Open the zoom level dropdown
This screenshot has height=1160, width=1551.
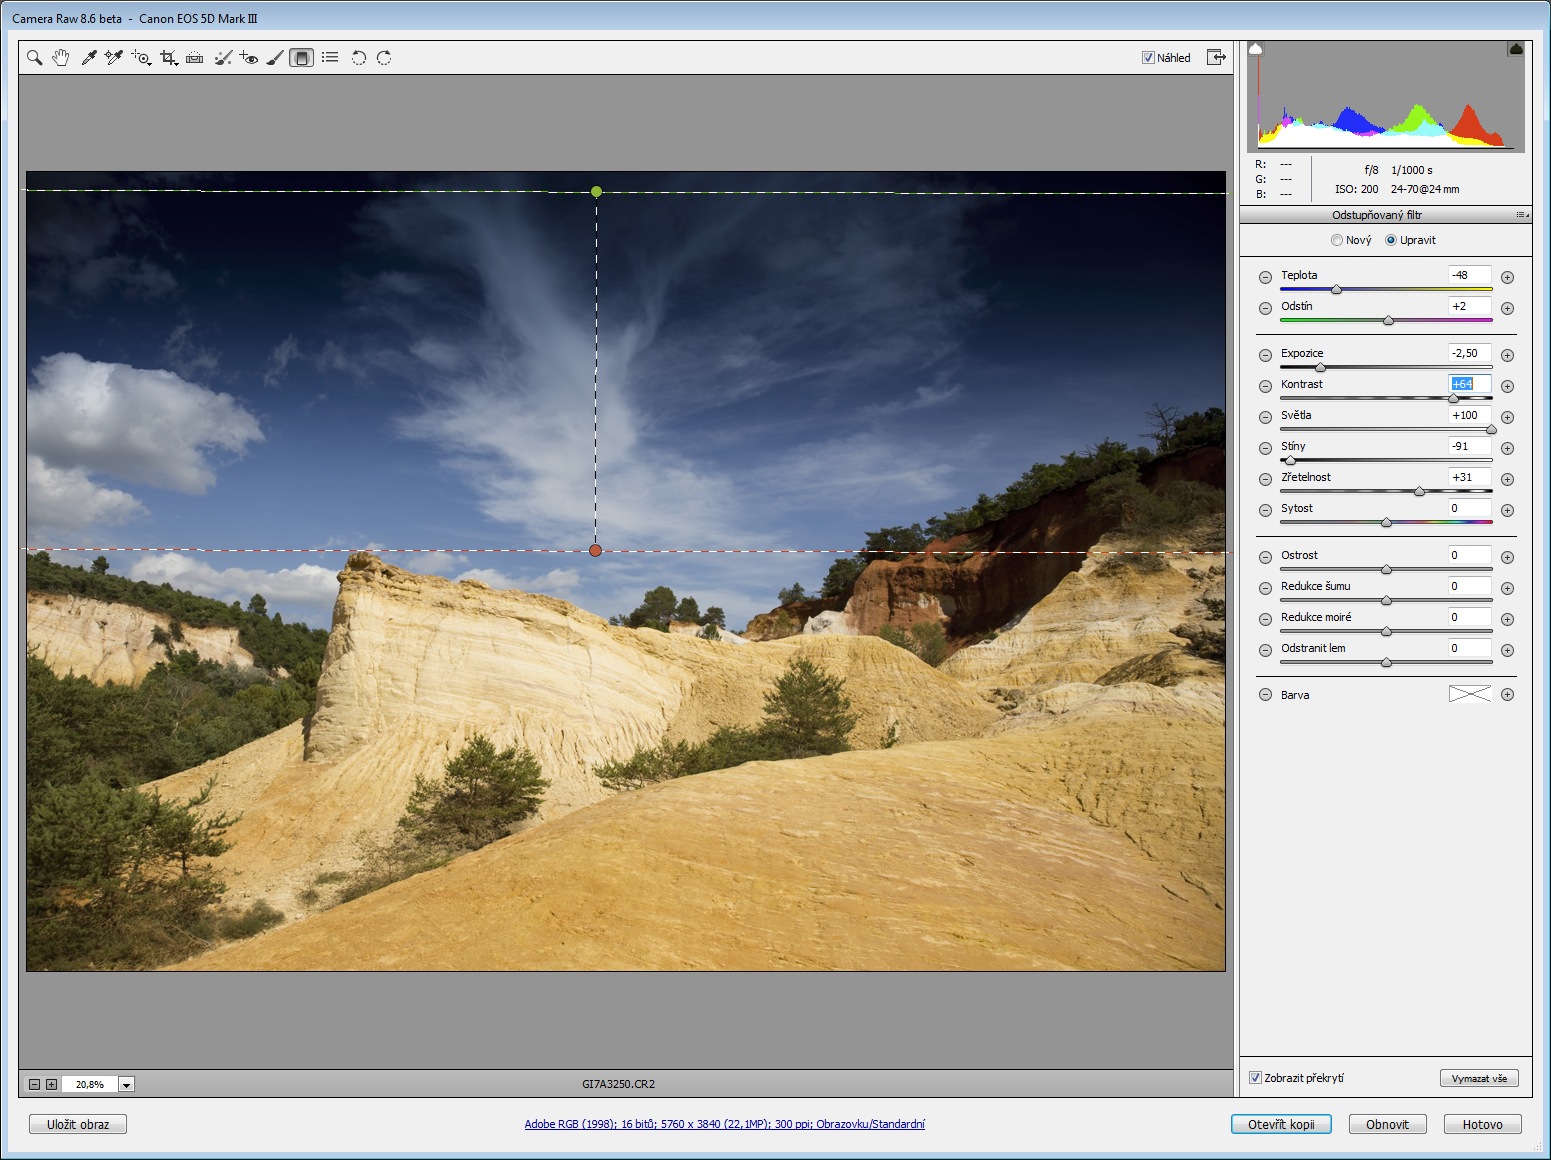point(126,1084)
